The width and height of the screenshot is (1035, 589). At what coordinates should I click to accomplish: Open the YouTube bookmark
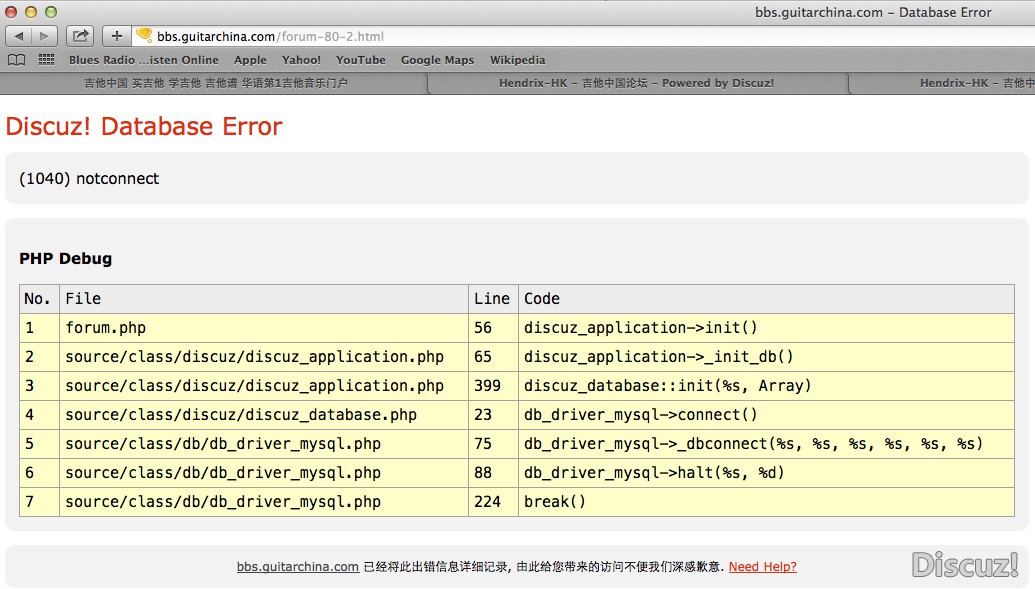(x=360, y=60)
